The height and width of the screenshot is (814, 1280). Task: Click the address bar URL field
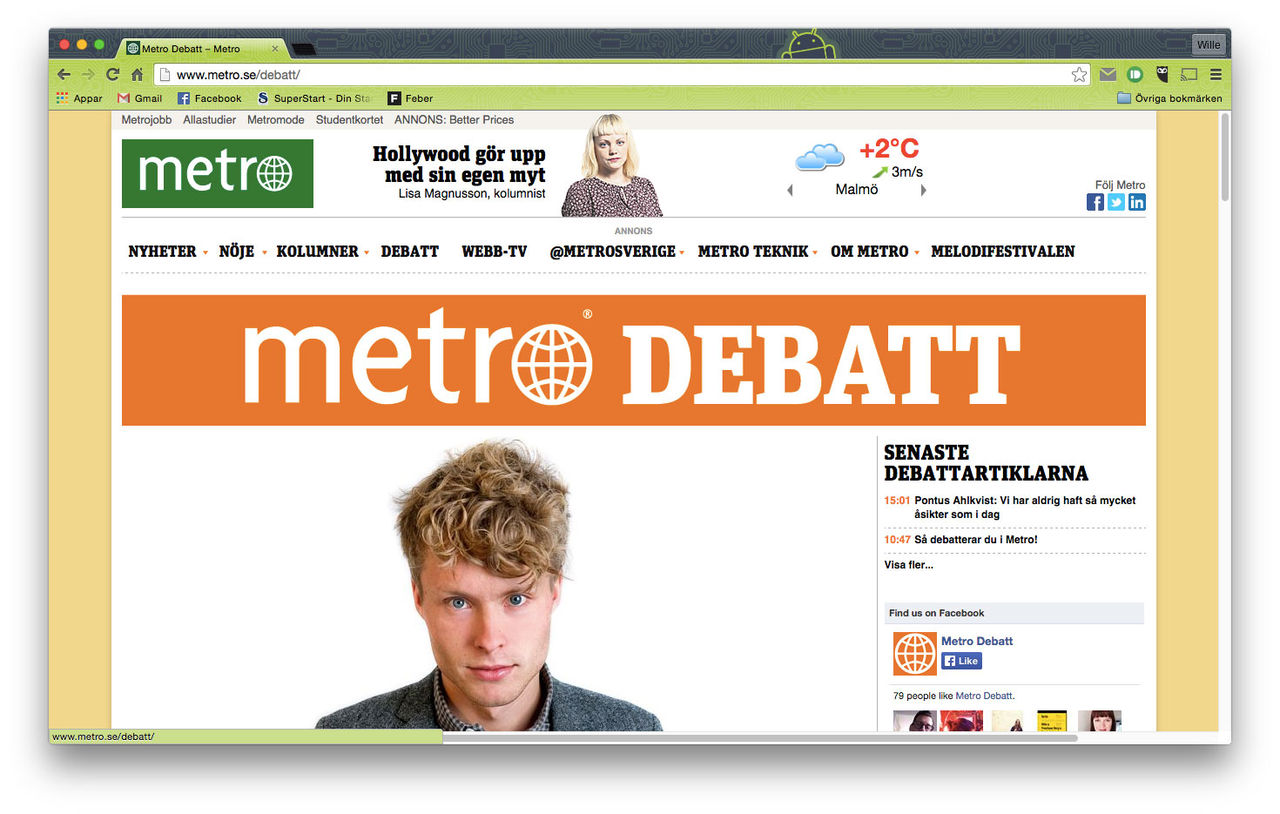point(610,75)
